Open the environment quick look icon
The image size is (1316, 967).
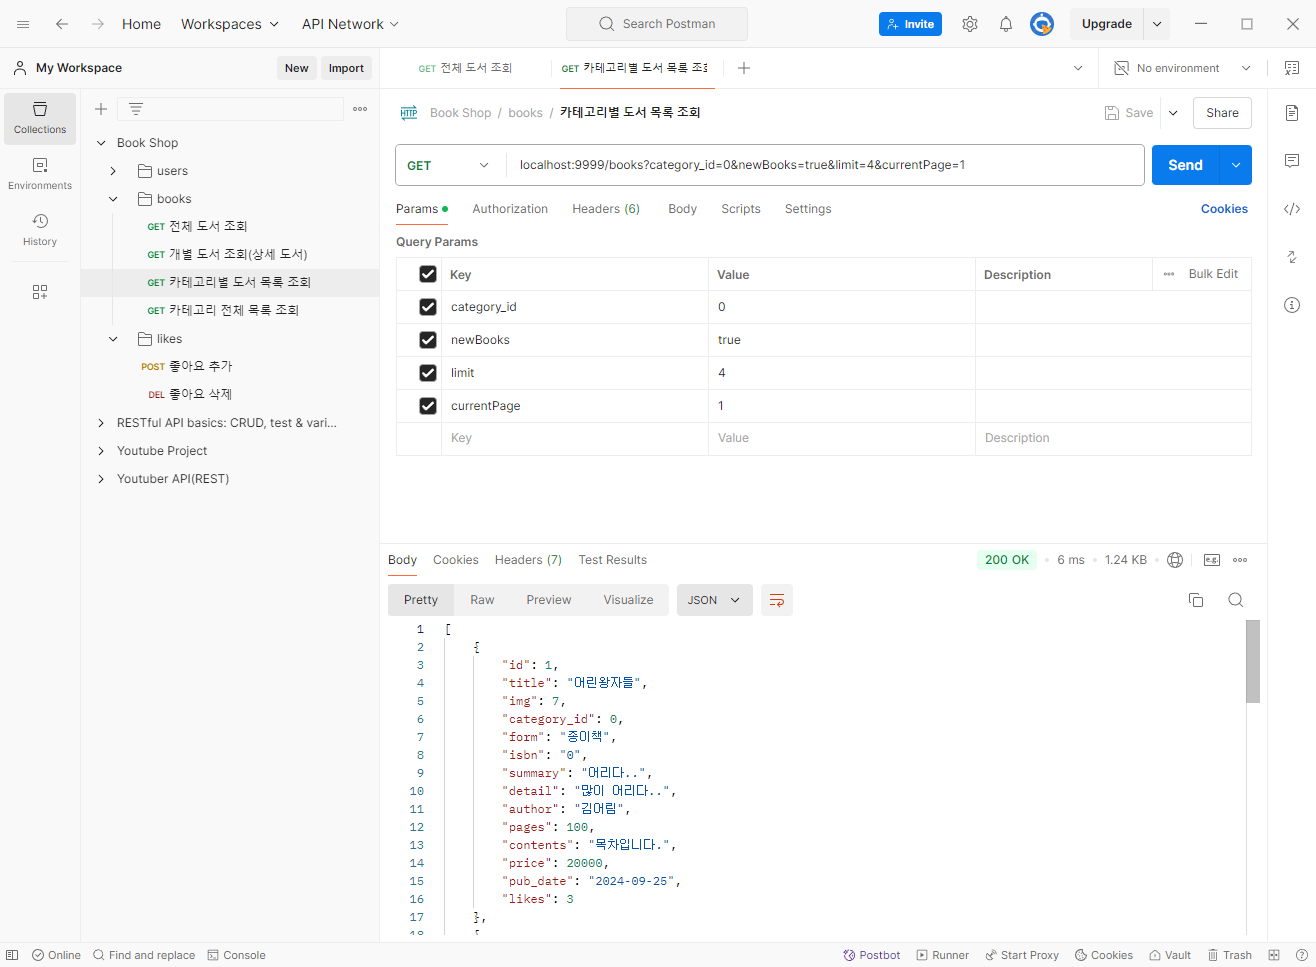[1292, 68]
